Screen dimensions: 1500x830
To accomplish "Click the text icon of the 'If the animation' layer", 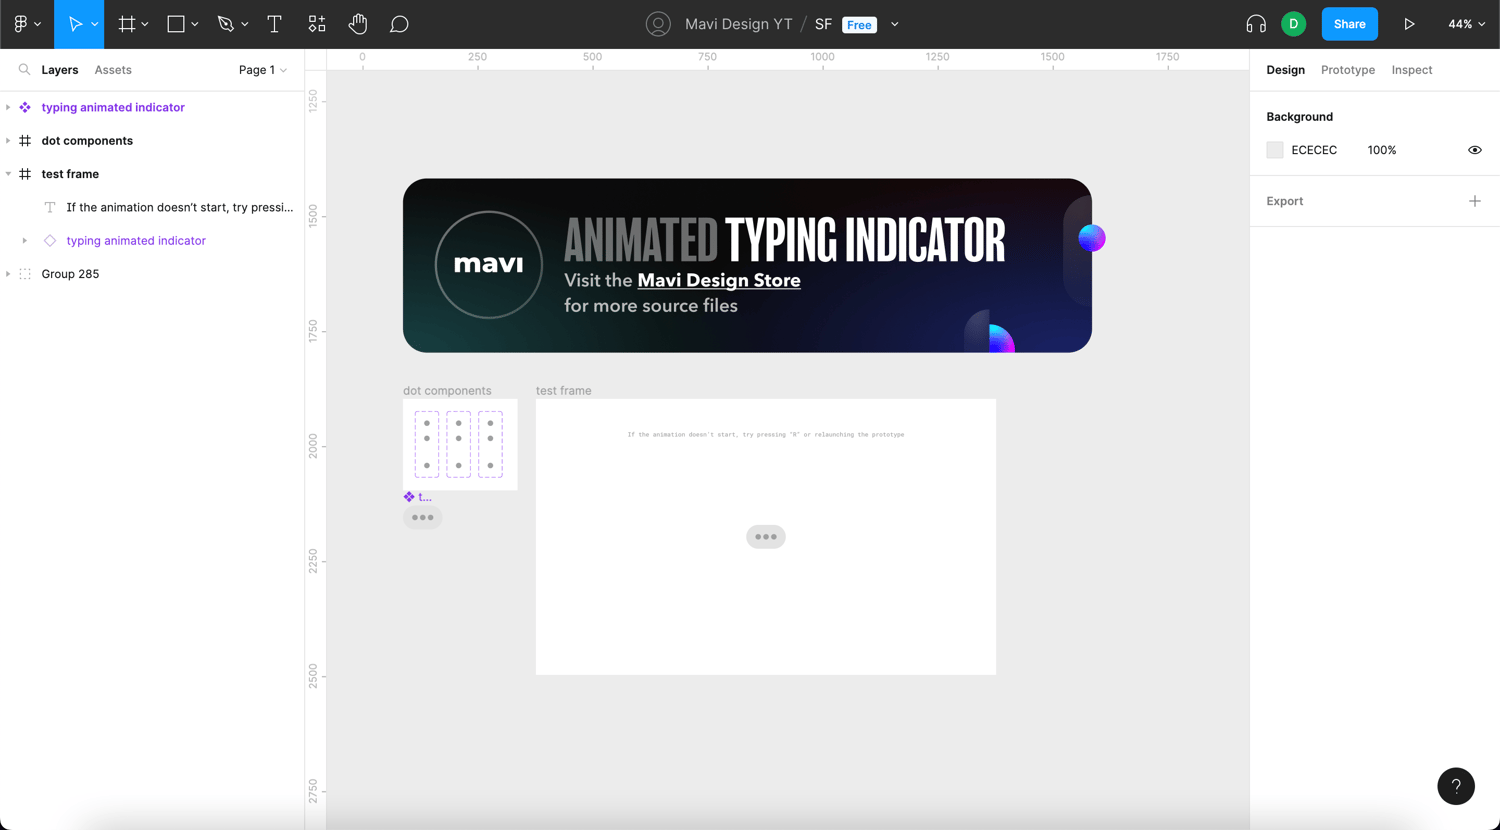I will click(50, 207).
